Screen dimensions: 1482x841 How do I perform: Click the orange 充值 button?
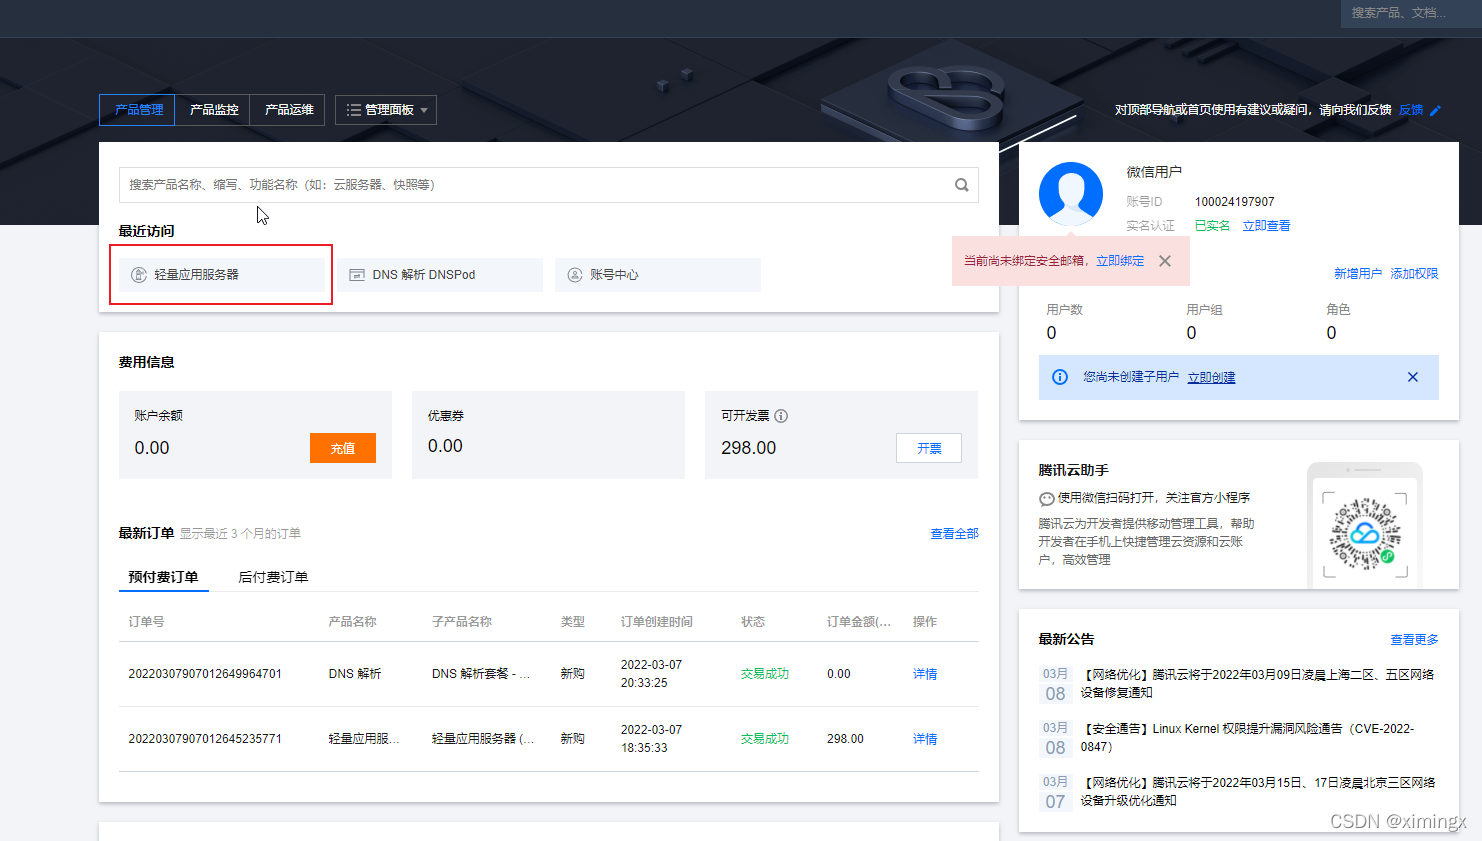point(343,448)
